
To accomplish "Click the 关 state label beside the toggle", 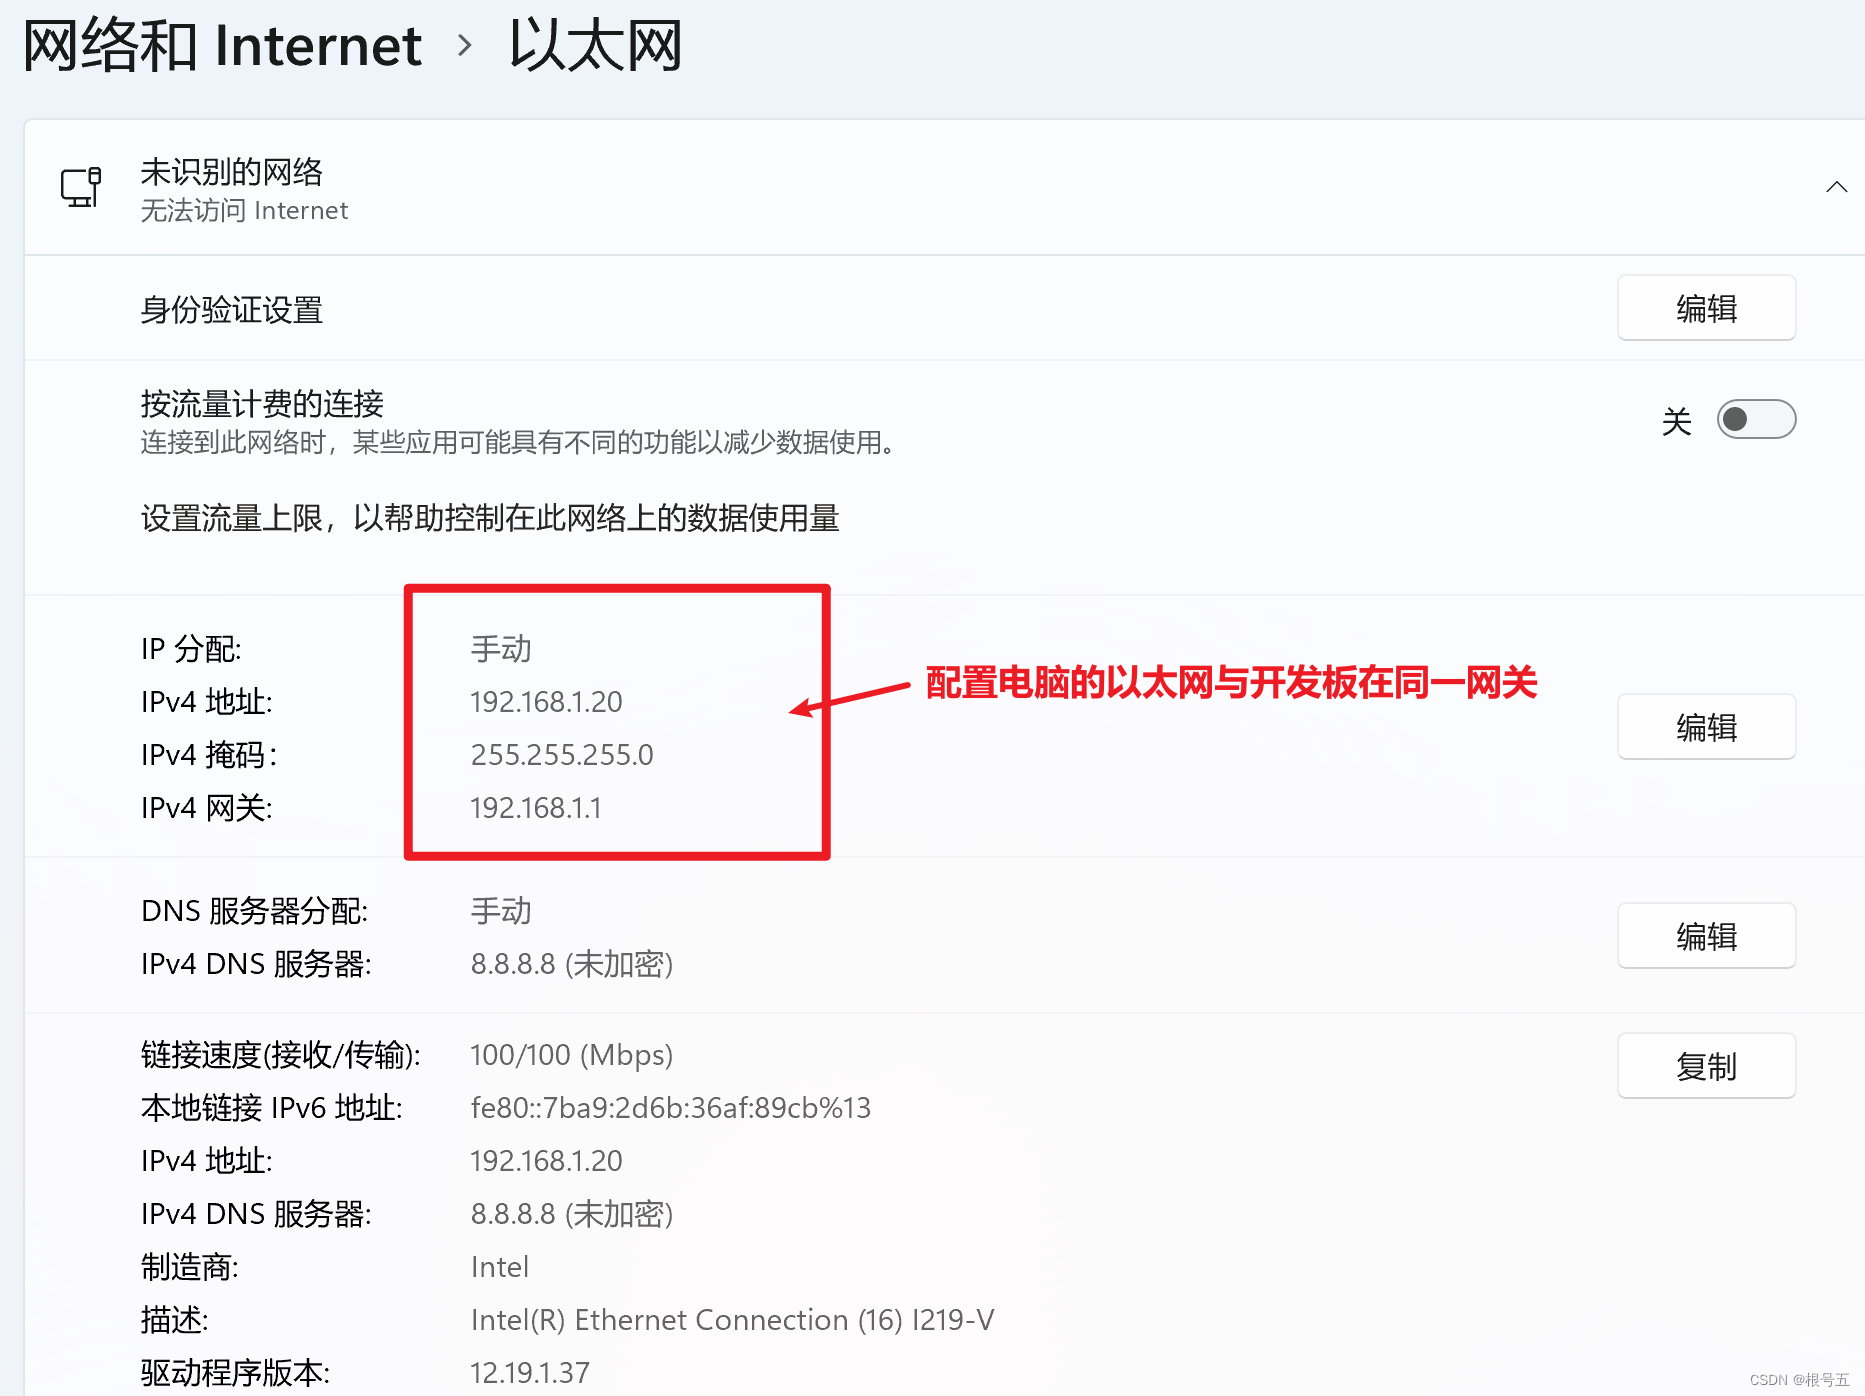I will [1677, 421].
